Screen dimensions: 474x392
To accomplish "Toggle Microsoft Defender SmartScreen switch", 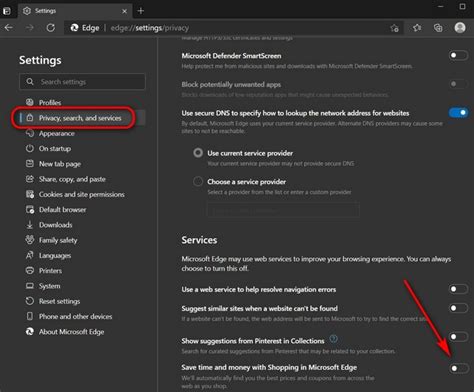I will point(458,55).
